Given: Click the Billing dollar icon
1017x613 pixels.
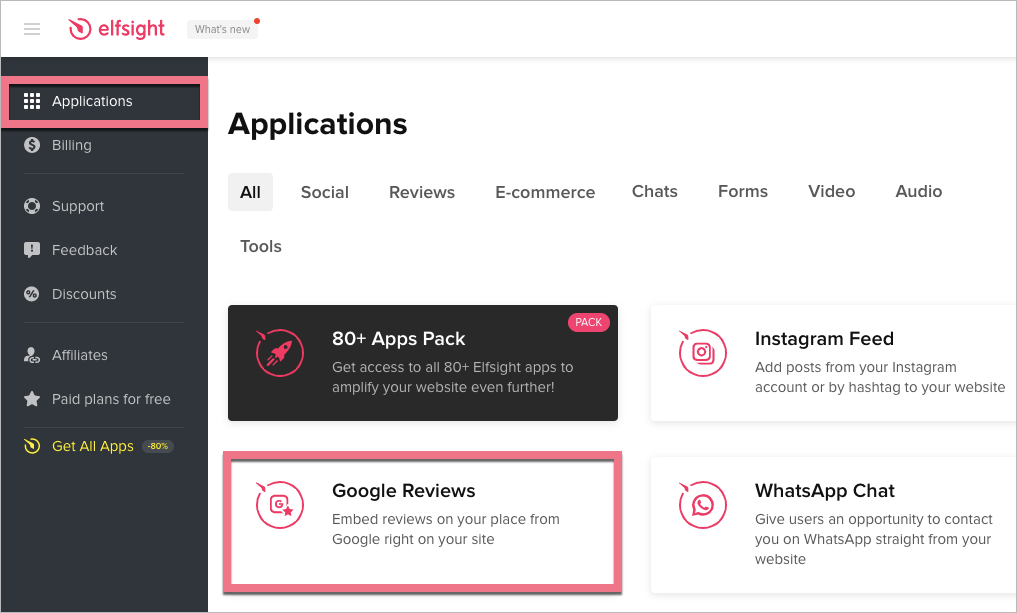Looking at the screenshot, I should click(x=32, y=145).
